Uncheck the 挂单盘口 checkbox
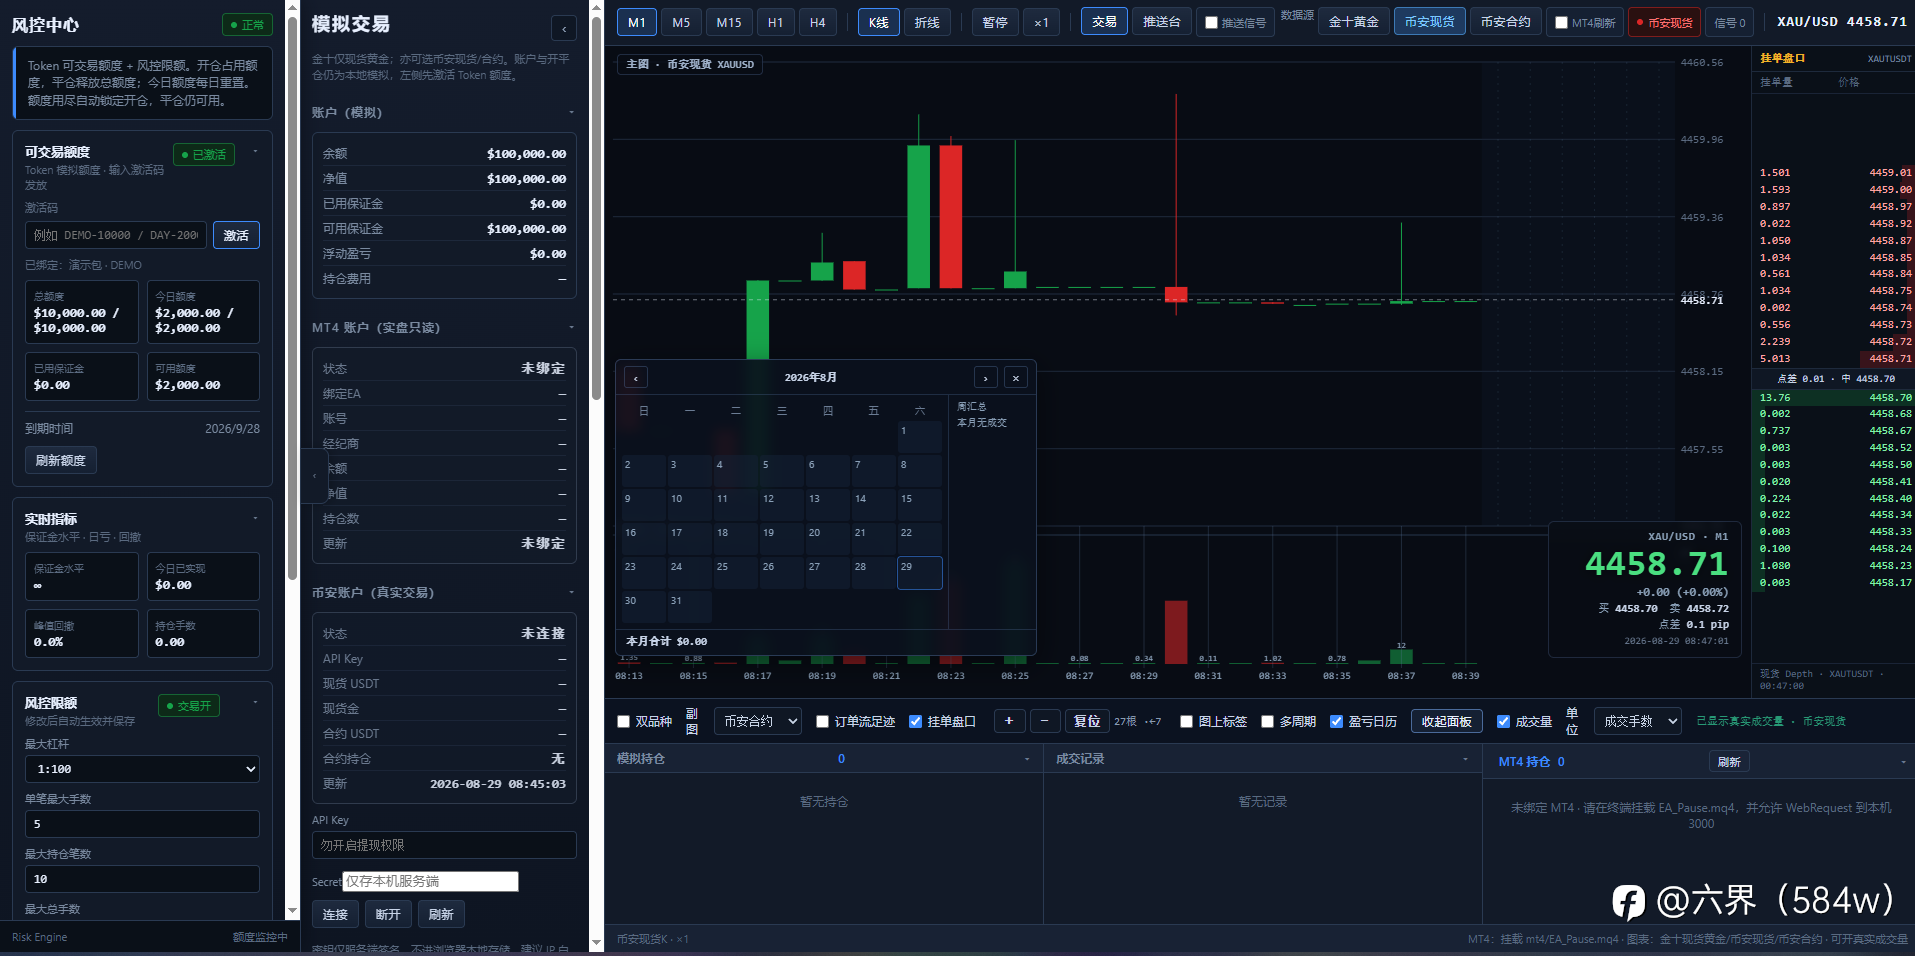1915x956 pixels. [x=915, y=721]
